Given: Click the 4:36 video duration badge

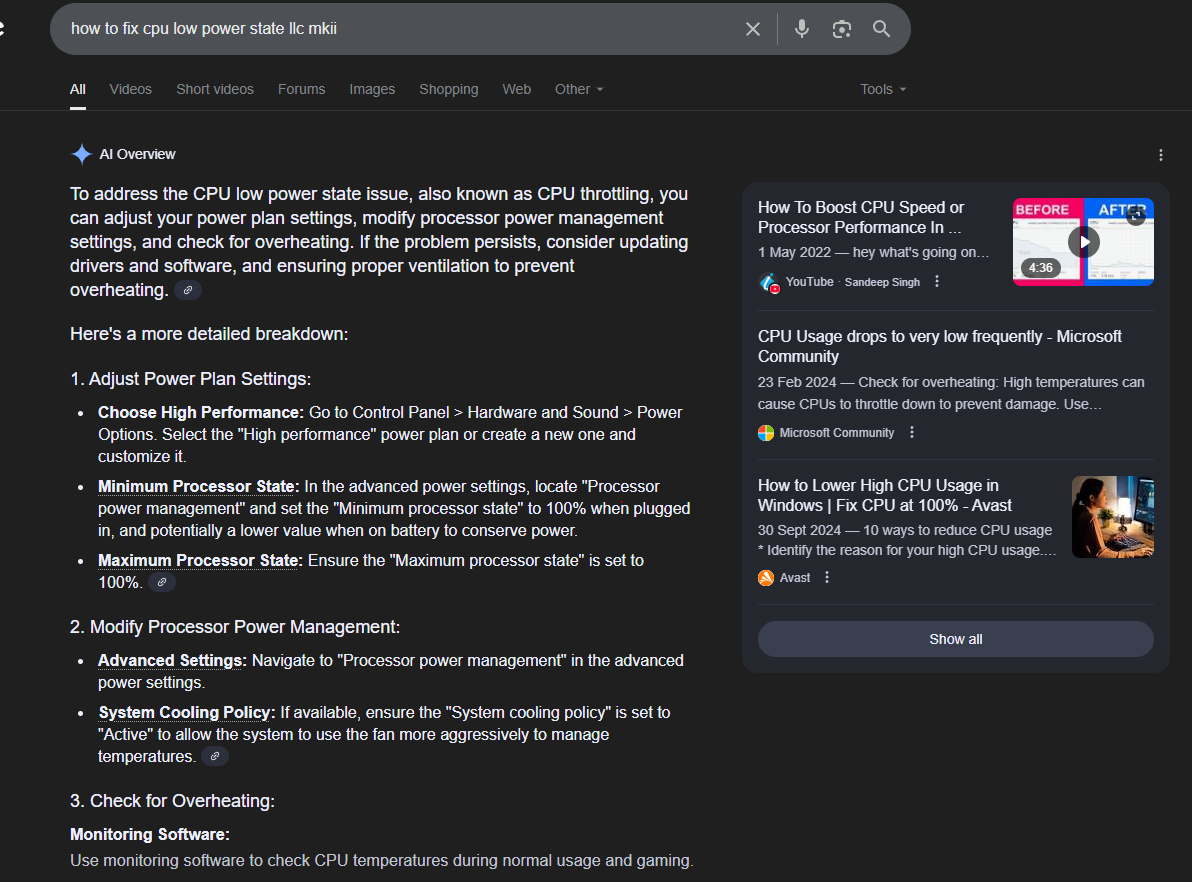Looking at the screenshot, I should pyautogui.click(x=1040, y=268).
